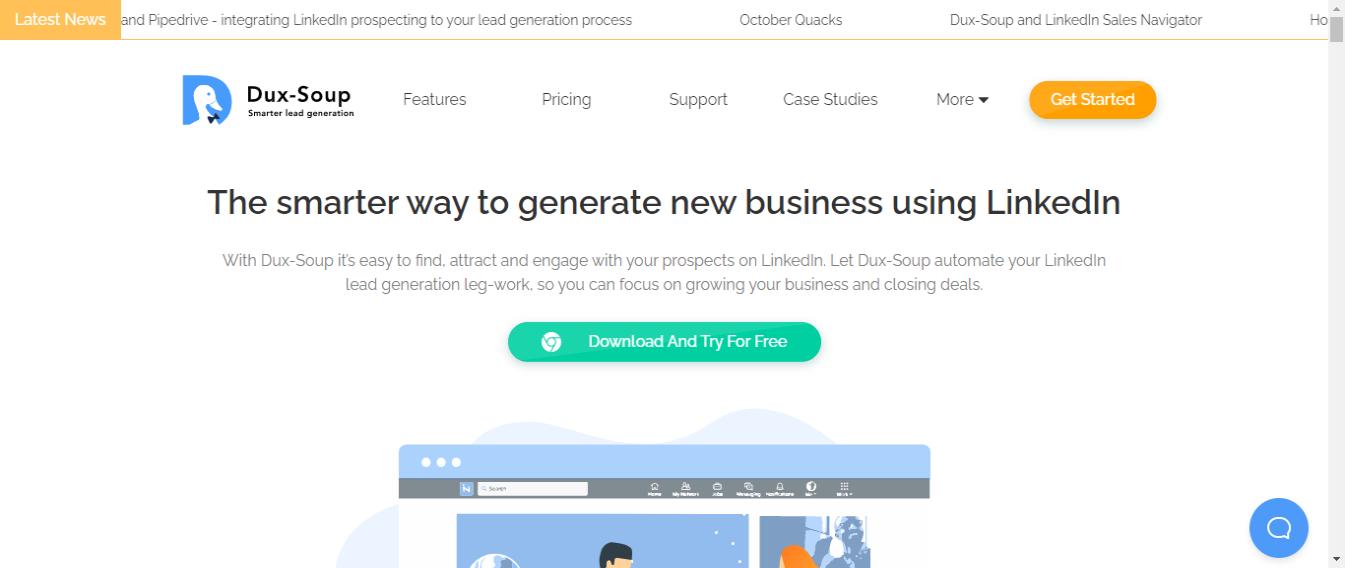
Task: Open the blue chat support bubble
Action: pos(1278,527)
